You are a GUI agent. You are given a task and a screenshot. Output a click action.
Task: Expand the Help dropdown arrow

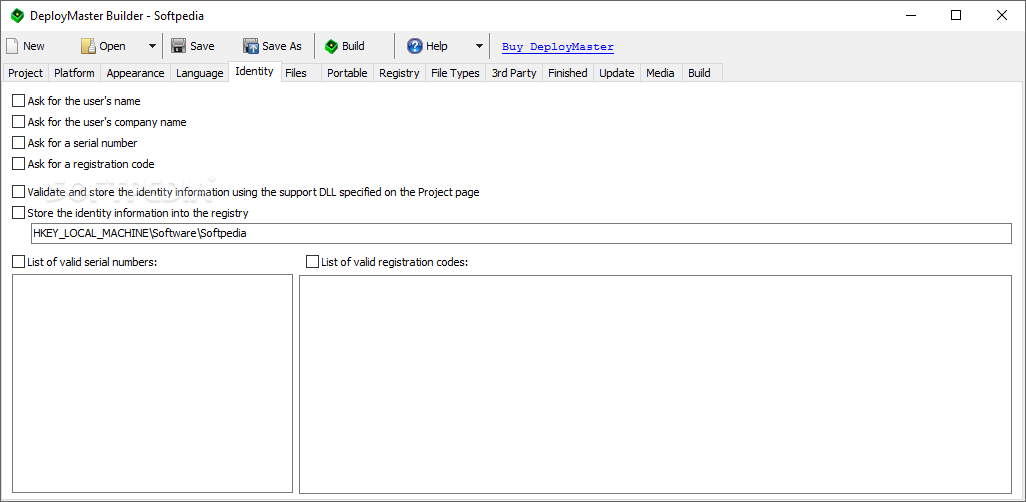coord(479,46)
